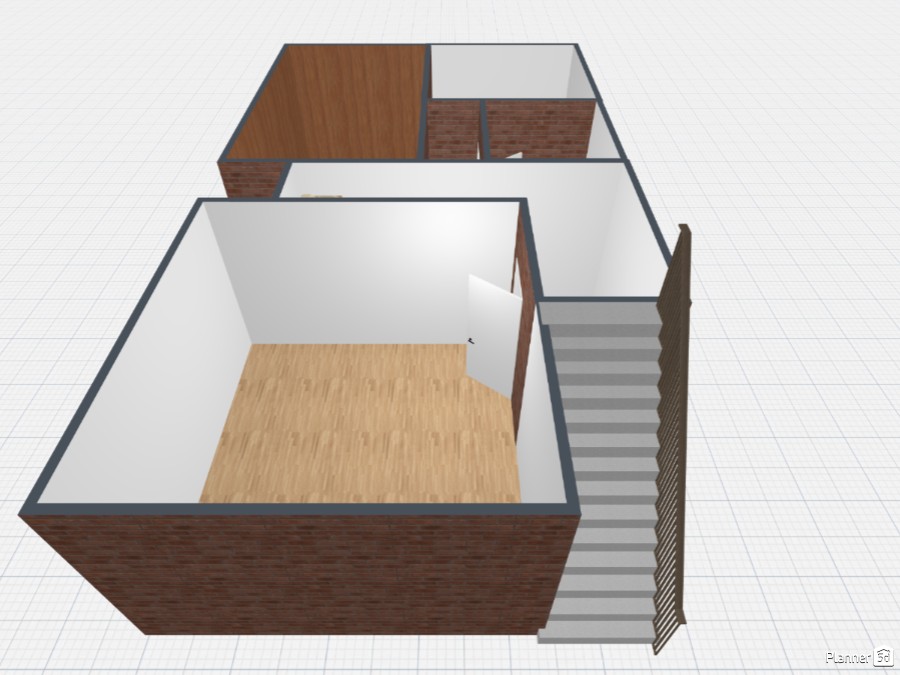Click the top step of the staircase

click(600, 313)
